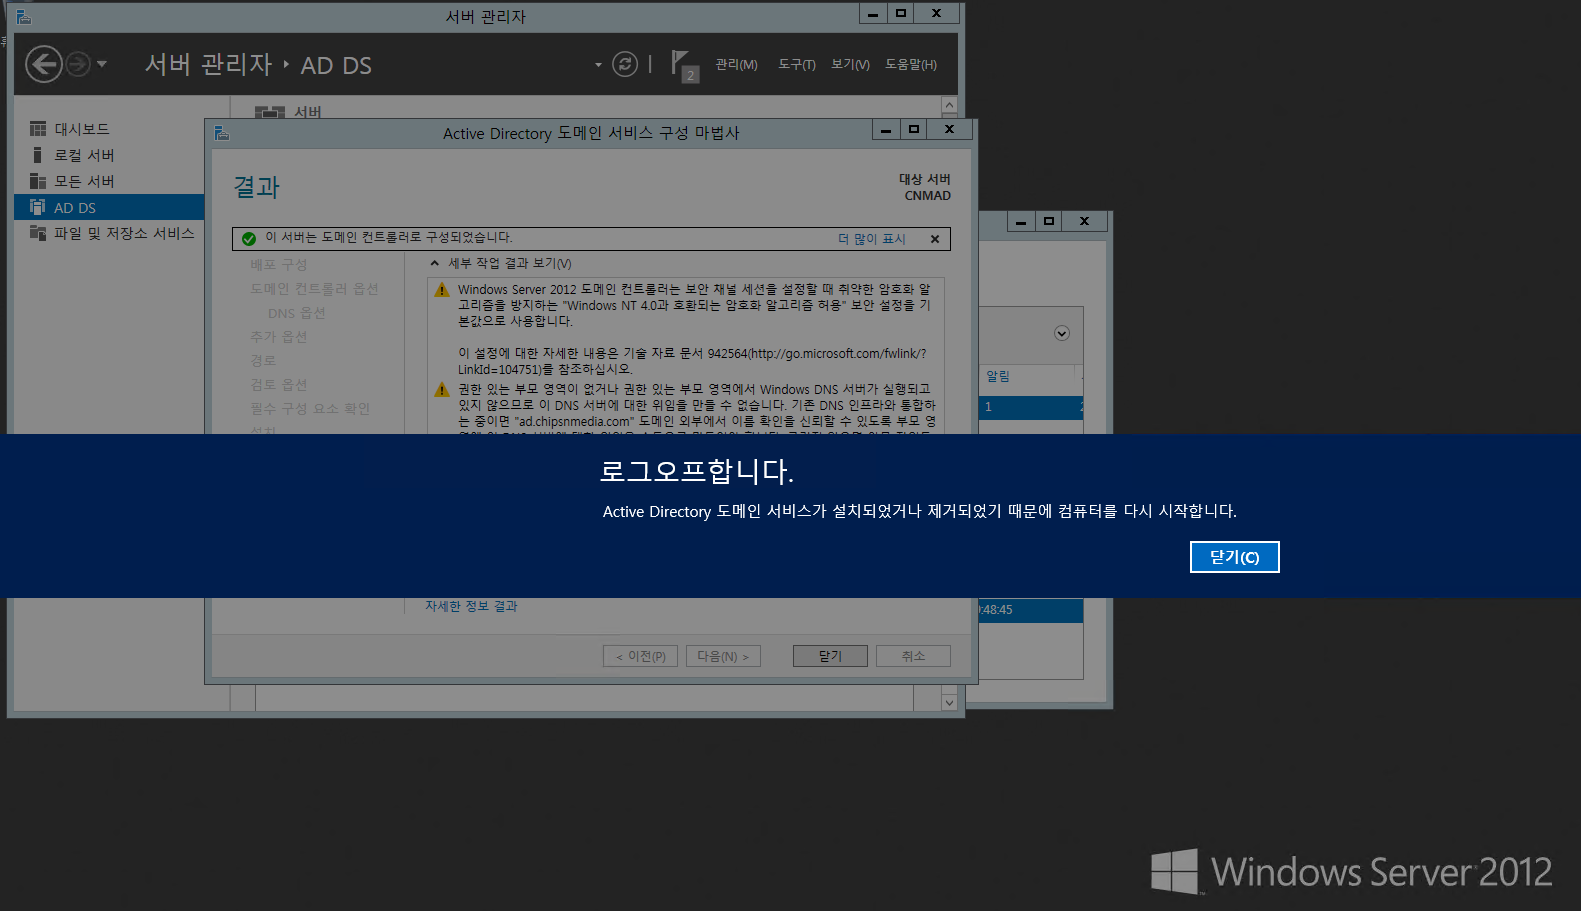Click the < 이전(P) button
The width and height of the screenshot is (1581, 911).
coord(640,656)
